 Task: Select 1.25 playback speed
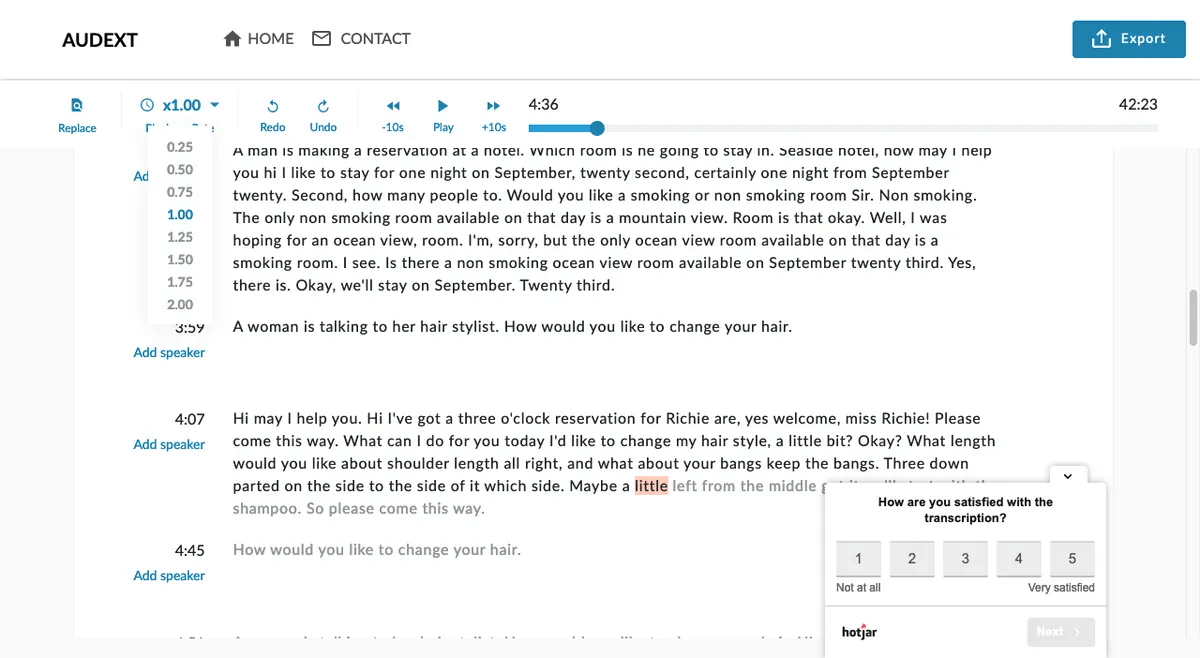pos(180,237)
